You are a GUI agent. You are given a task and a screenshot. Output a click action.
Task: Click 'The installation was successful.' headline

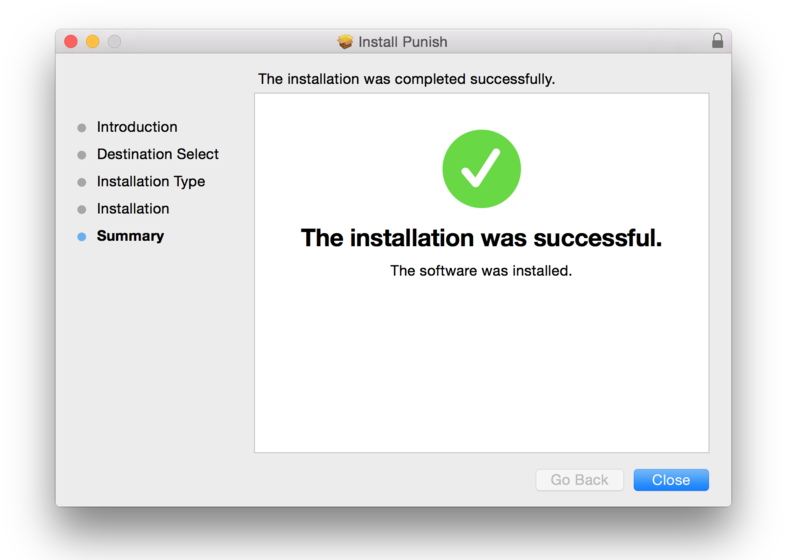(x=481, y=238)
